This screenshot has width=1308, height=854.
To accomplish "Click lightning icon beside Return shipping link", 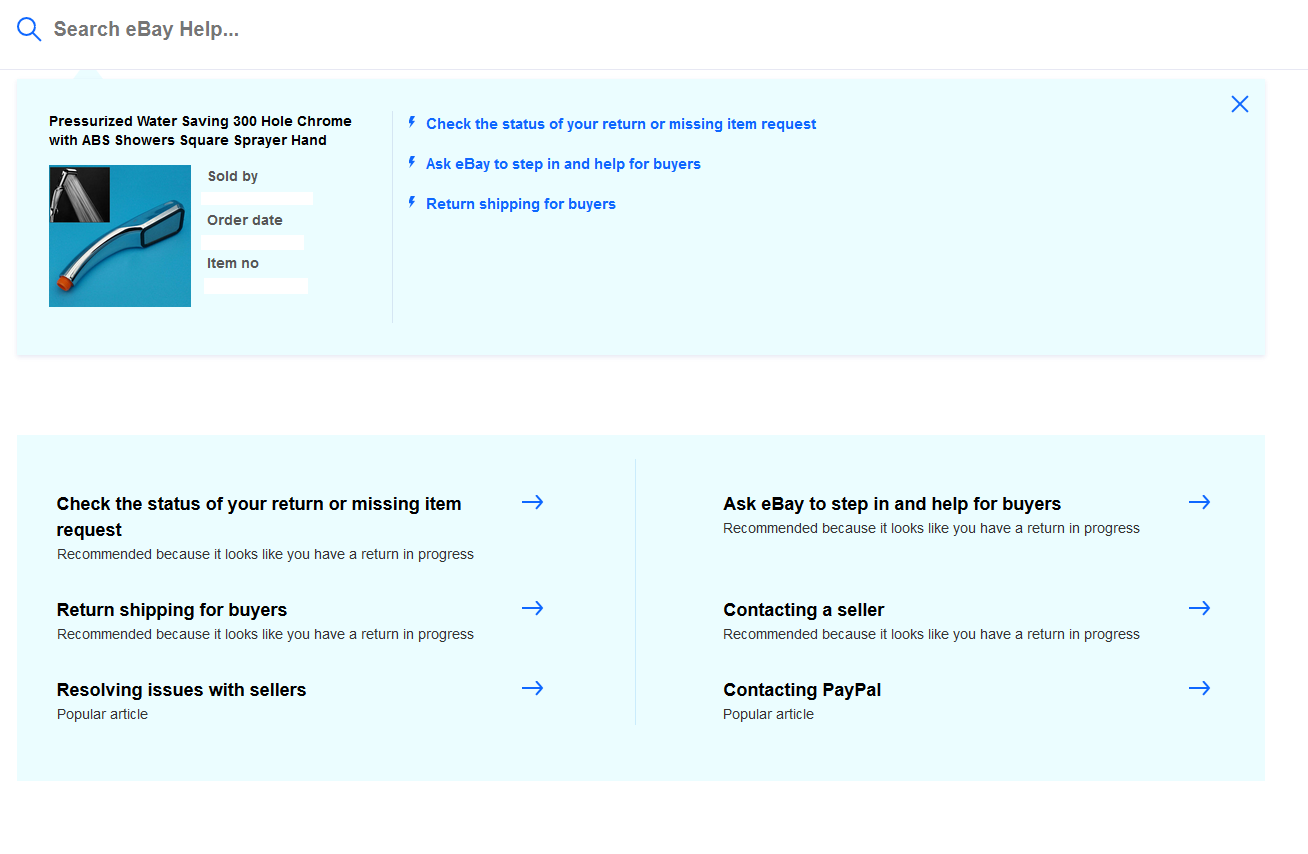I will [x=411, y=202].
